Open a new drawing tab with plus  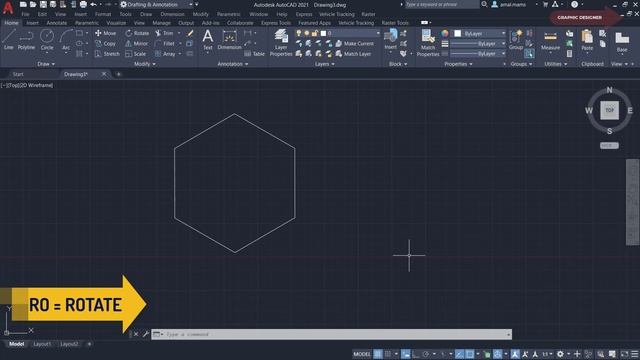pos(119,74)
